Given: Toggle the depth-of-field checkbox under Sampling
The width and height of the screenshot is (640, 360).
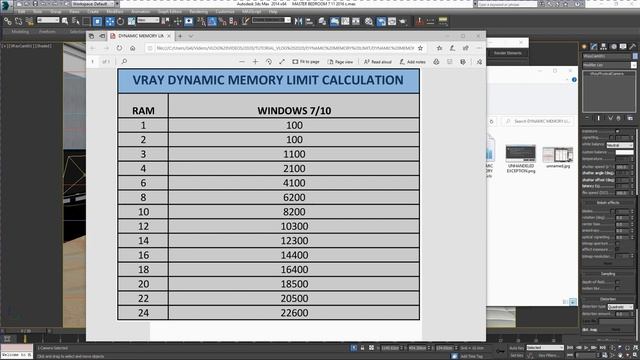Looking at the screenshot, I should (617, 282).
